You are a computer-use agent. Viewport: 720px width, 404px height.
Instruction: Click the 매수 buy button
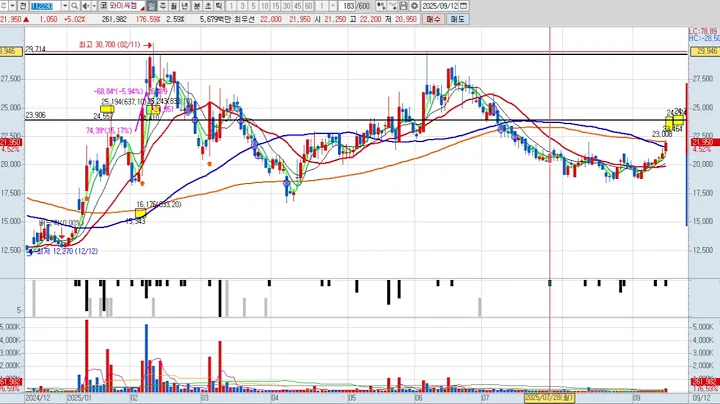433,19
